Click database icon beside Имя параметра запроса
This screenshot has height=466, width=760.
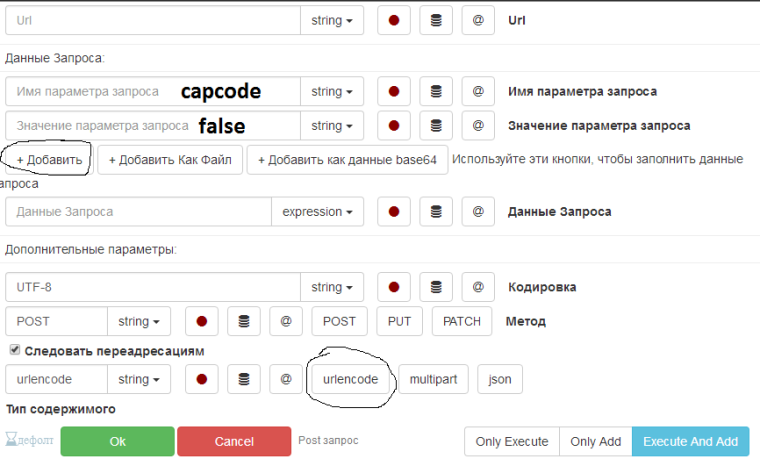(436, 92)
